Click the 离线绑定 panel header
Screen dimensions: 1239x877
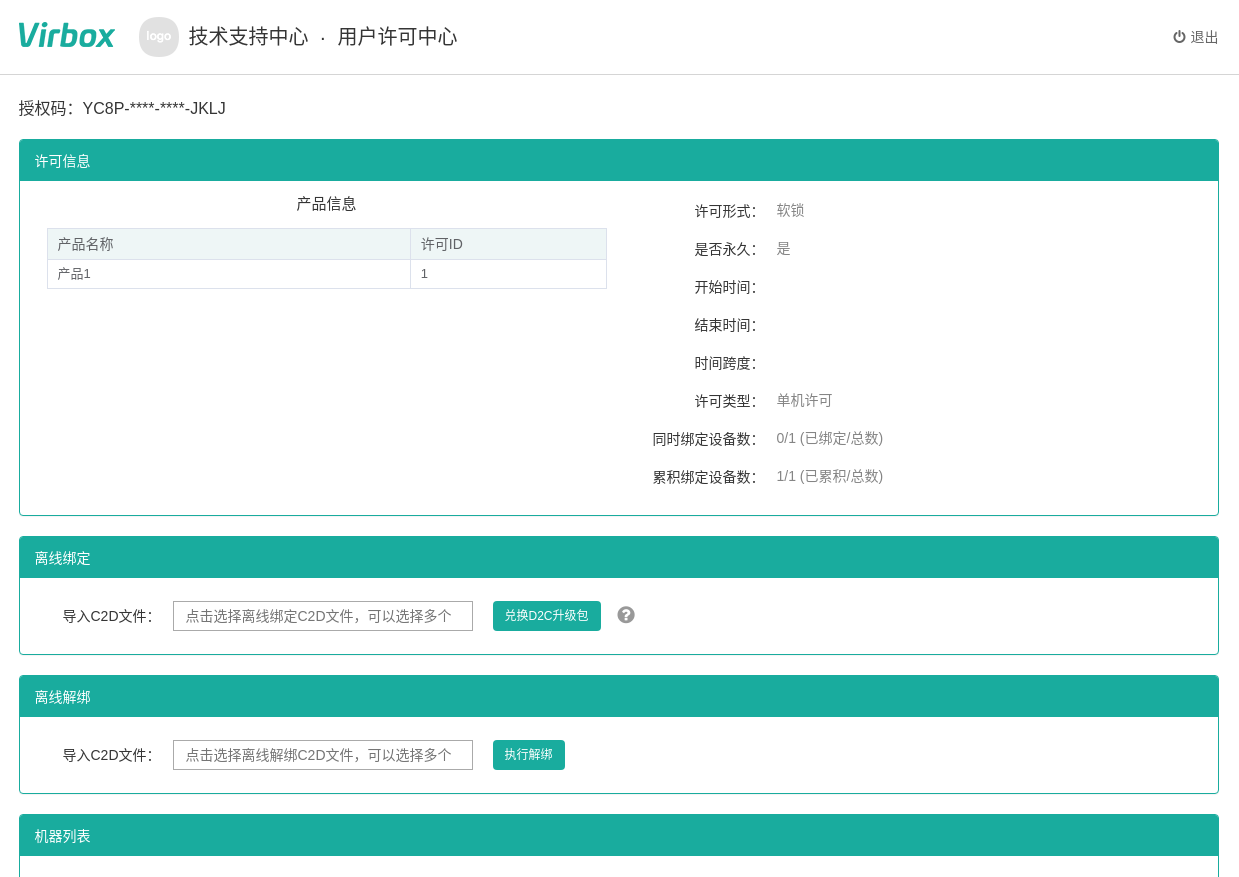click(619, 558)
